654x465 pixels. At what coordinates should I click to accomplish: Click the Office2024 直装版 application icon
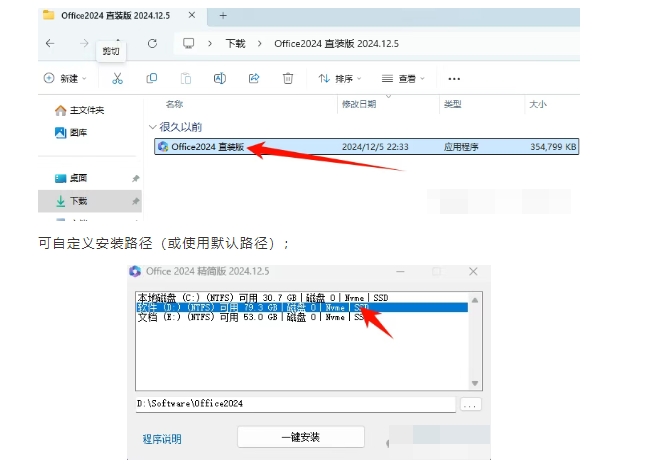coord(163,147)
